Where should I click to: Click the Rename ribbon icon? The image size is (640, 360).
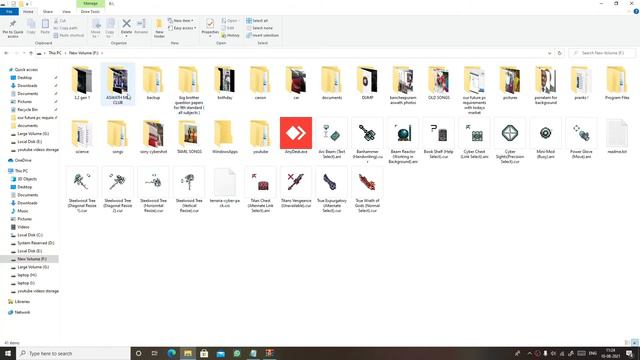(x=141, y=24)
